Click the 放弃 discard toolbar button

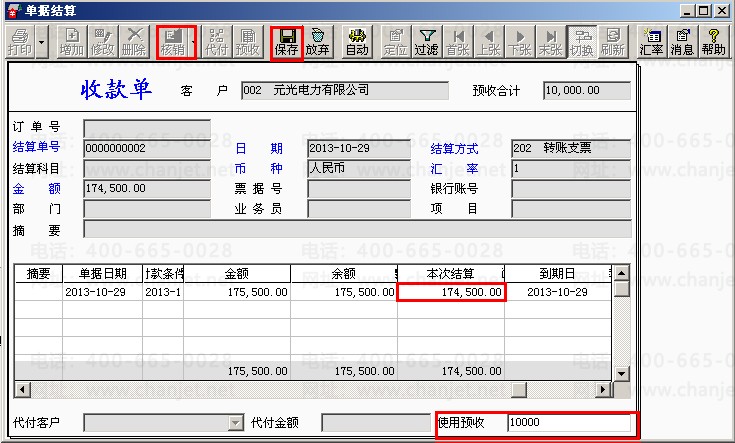tap(317, 42)
